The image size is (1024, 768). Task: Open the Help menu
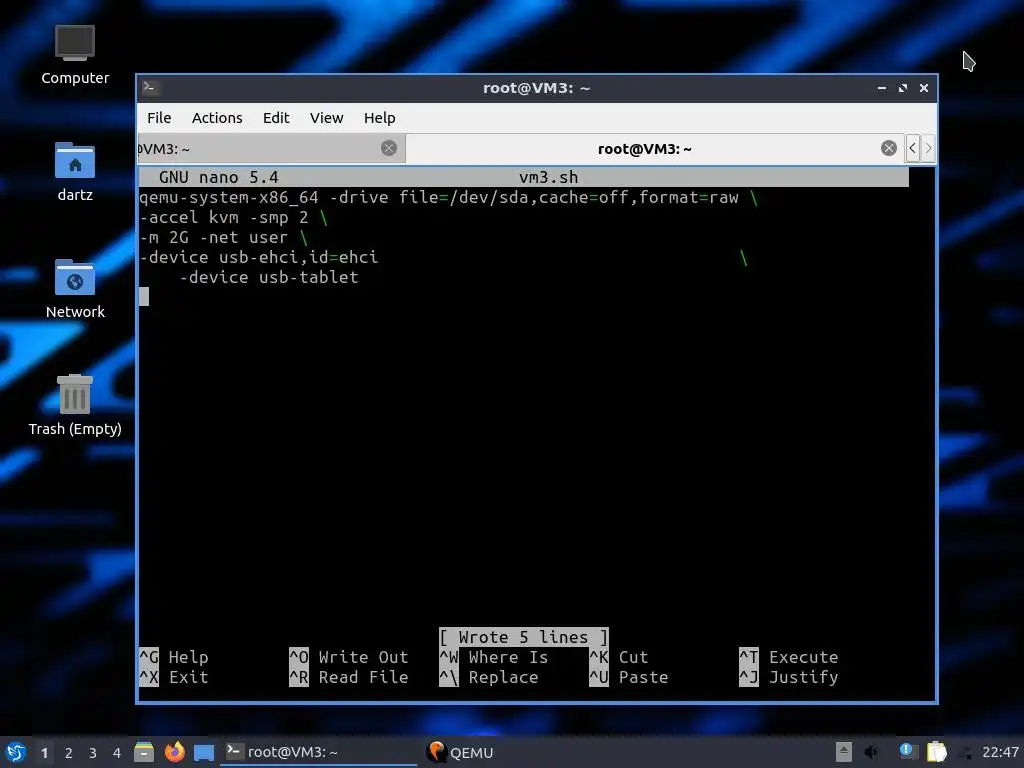[x=379, y=118]
